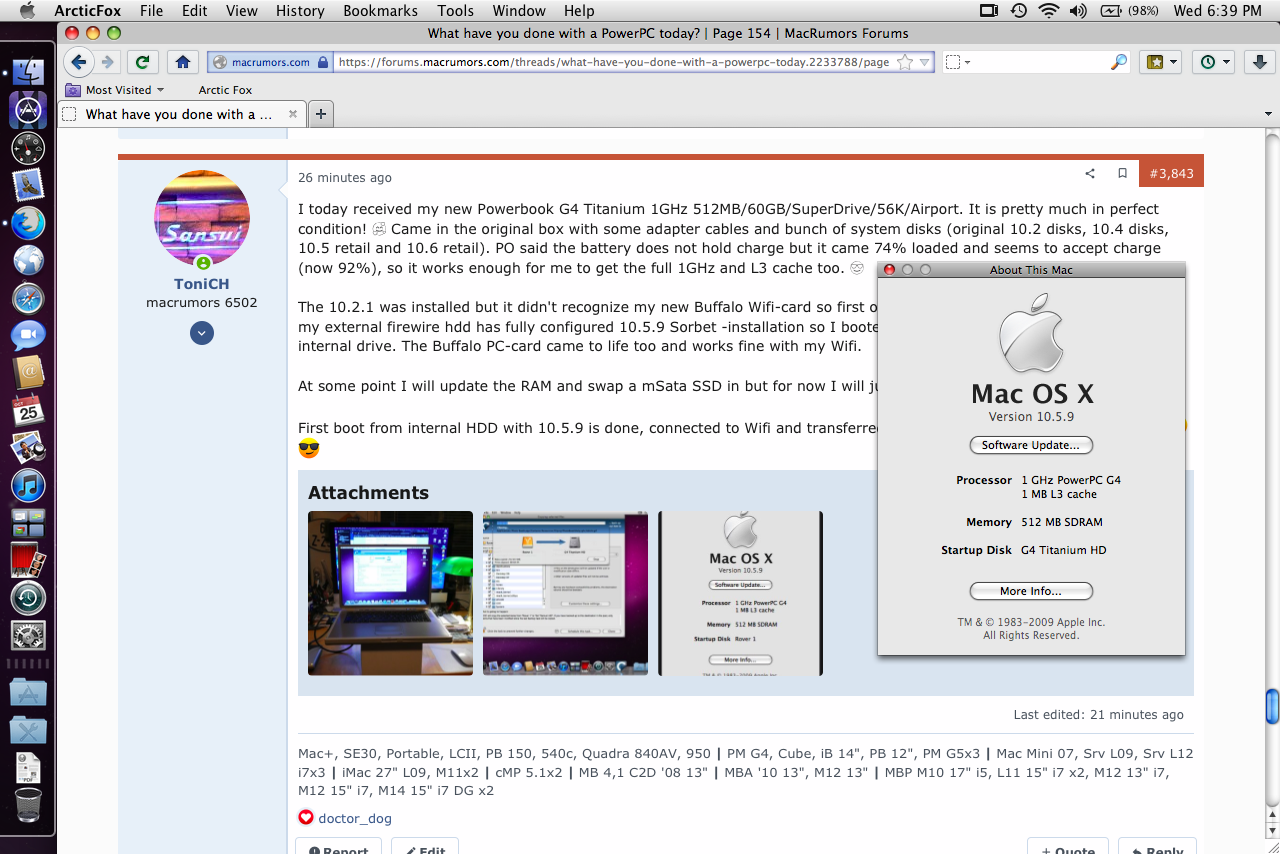Screen dimensions: 1280x854
Task: Open the Tools menu
Action: pos(455,11)
